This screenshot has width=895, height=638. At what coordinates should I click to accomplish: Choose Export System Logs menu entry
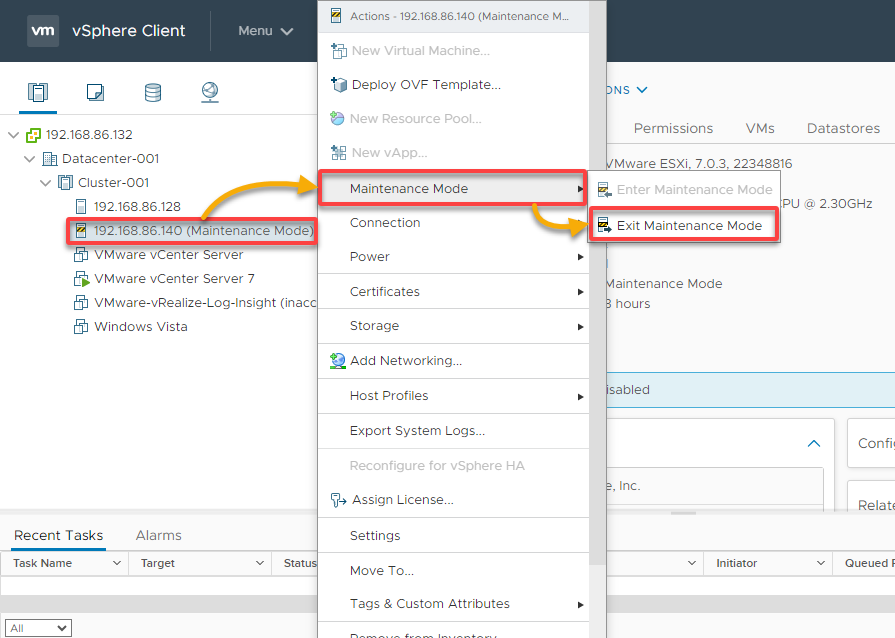[453, 431]
